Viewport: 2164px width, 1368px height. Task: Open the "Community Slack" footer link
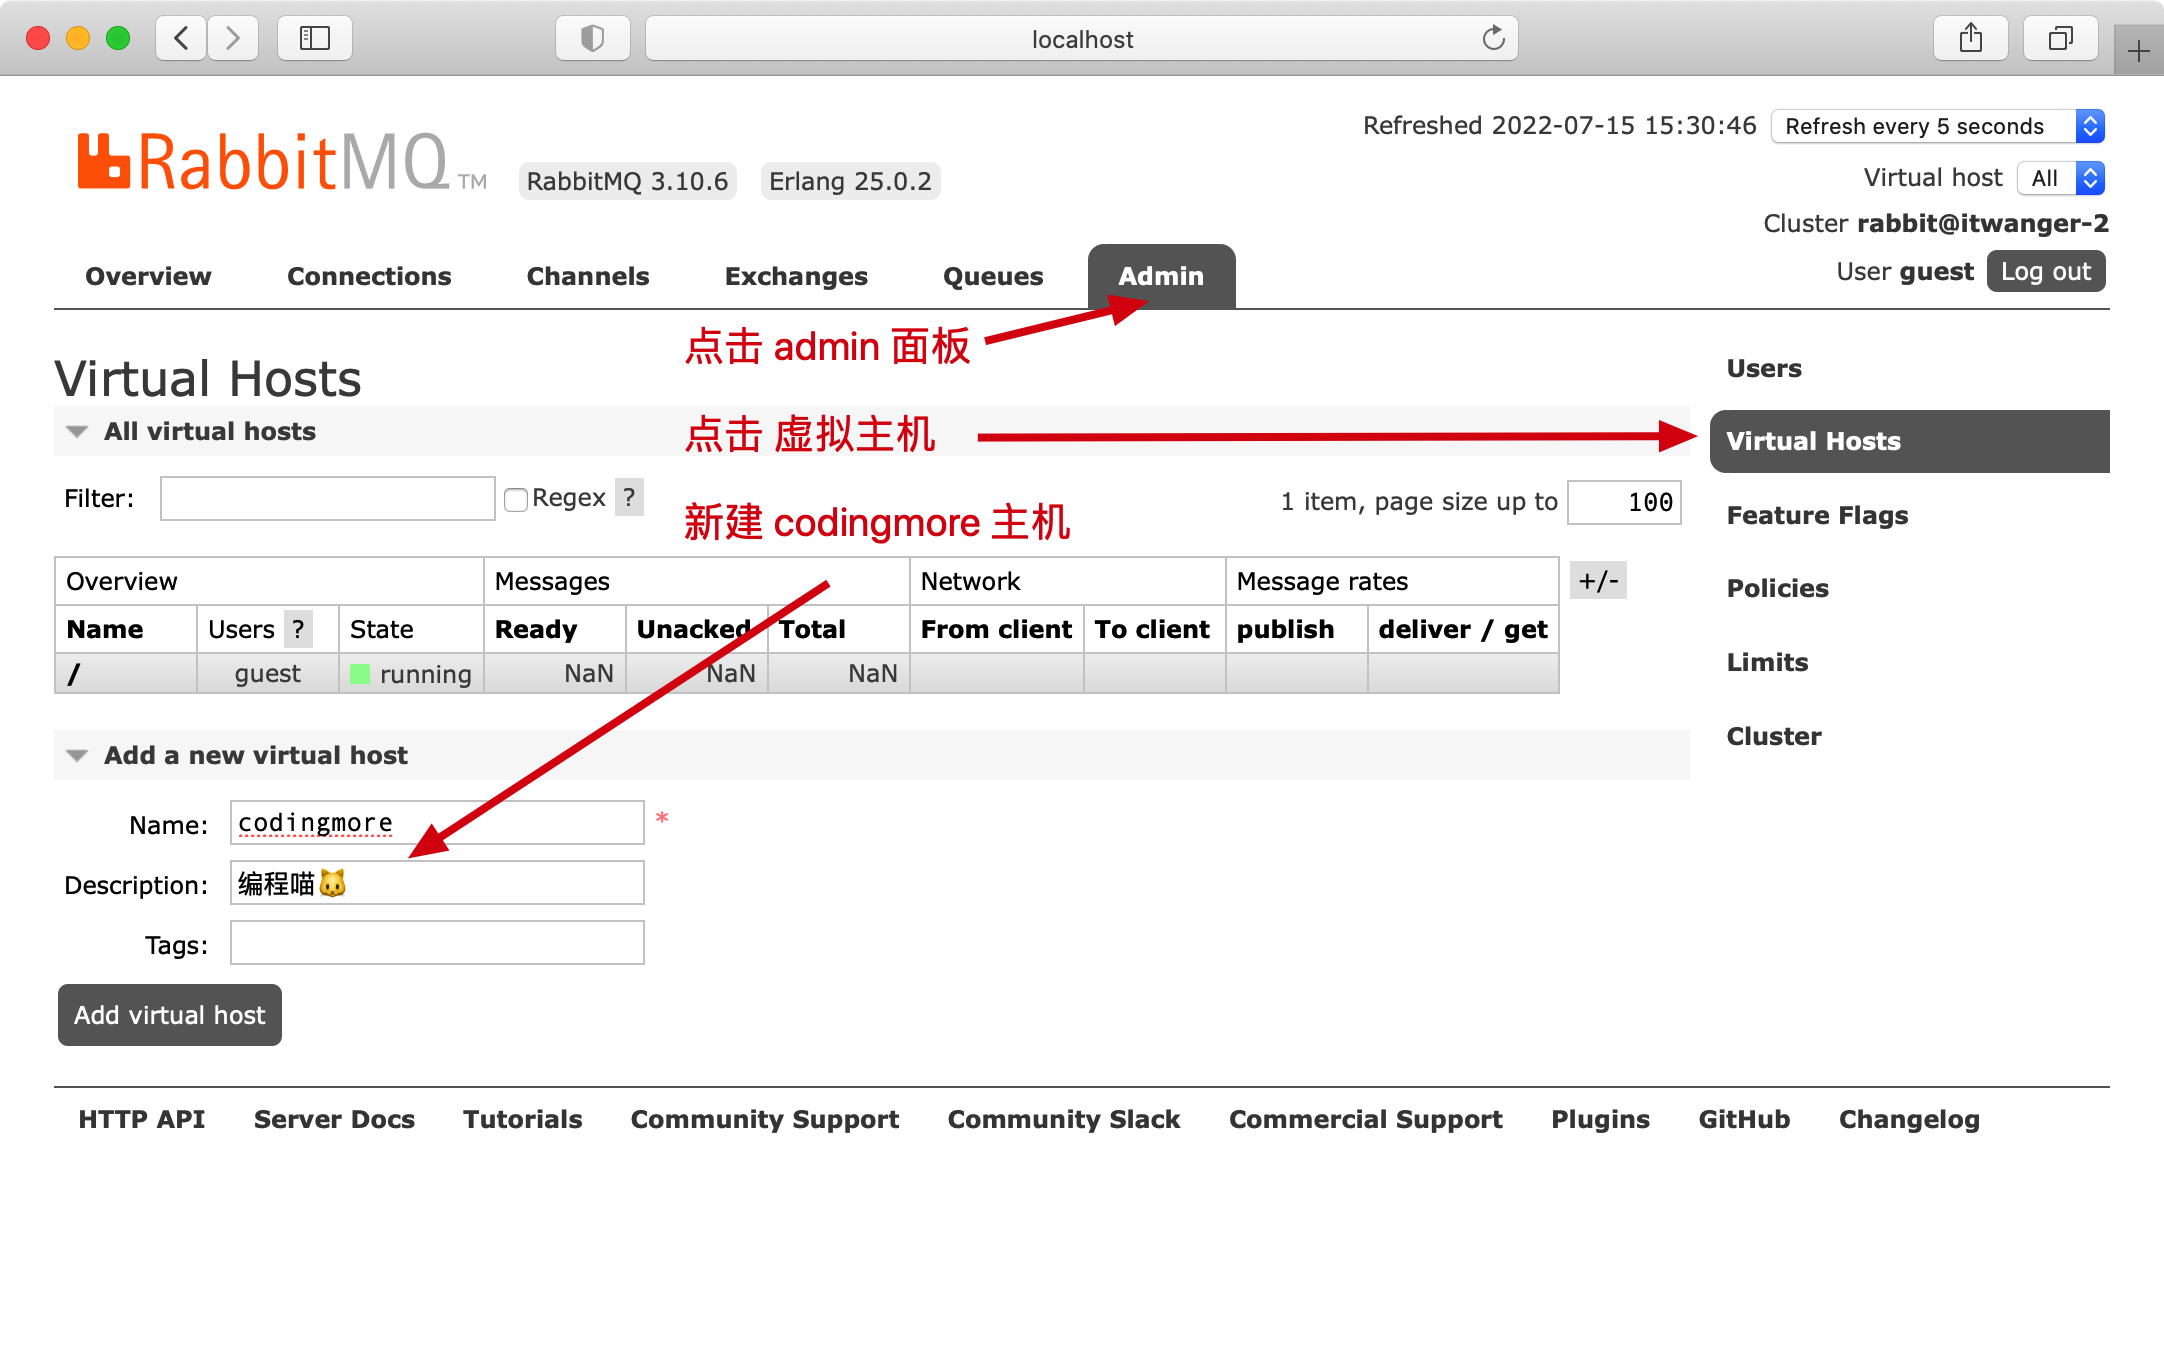[1063, 1119]
